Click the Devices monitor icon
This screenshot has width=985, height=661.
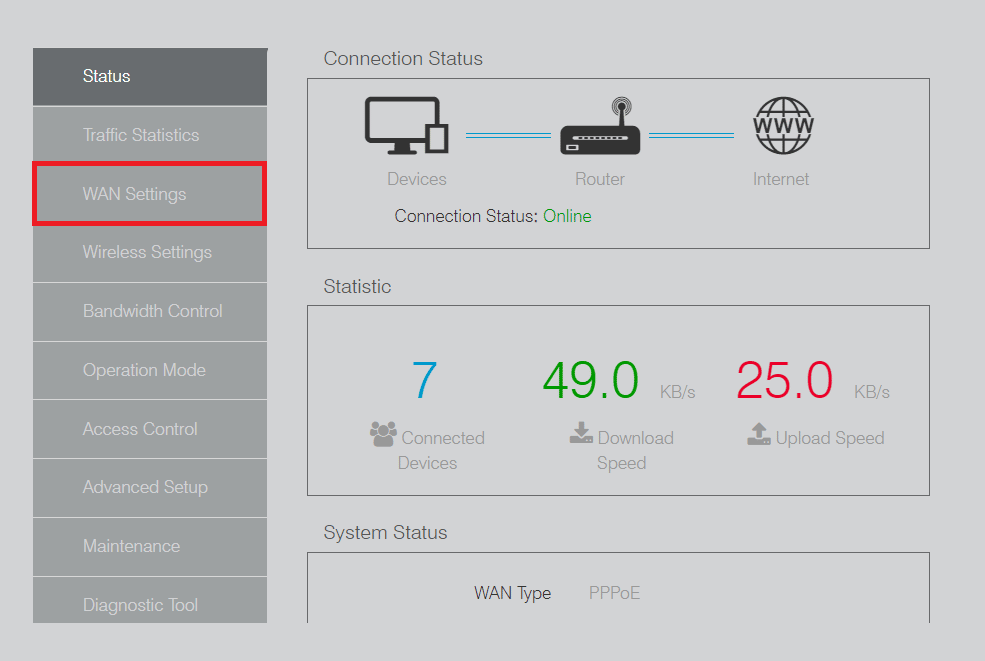404,125
